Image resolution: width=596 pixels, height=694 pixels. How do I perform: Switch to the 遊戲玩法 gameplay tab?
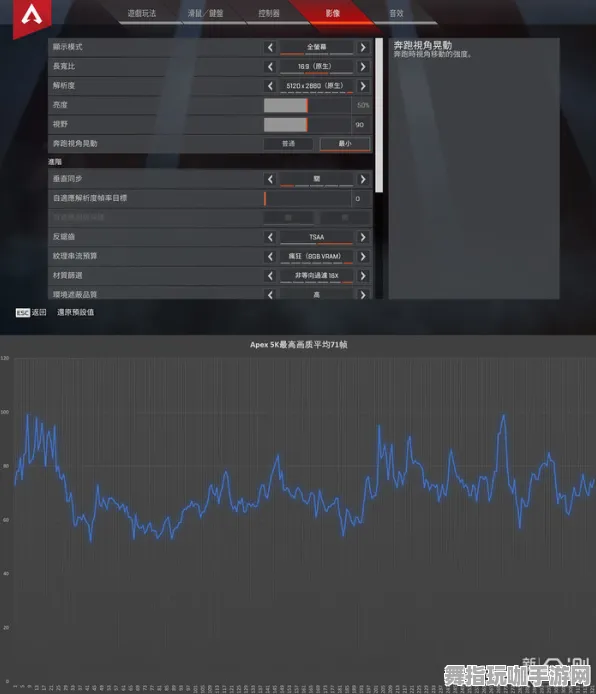[142, 13]
